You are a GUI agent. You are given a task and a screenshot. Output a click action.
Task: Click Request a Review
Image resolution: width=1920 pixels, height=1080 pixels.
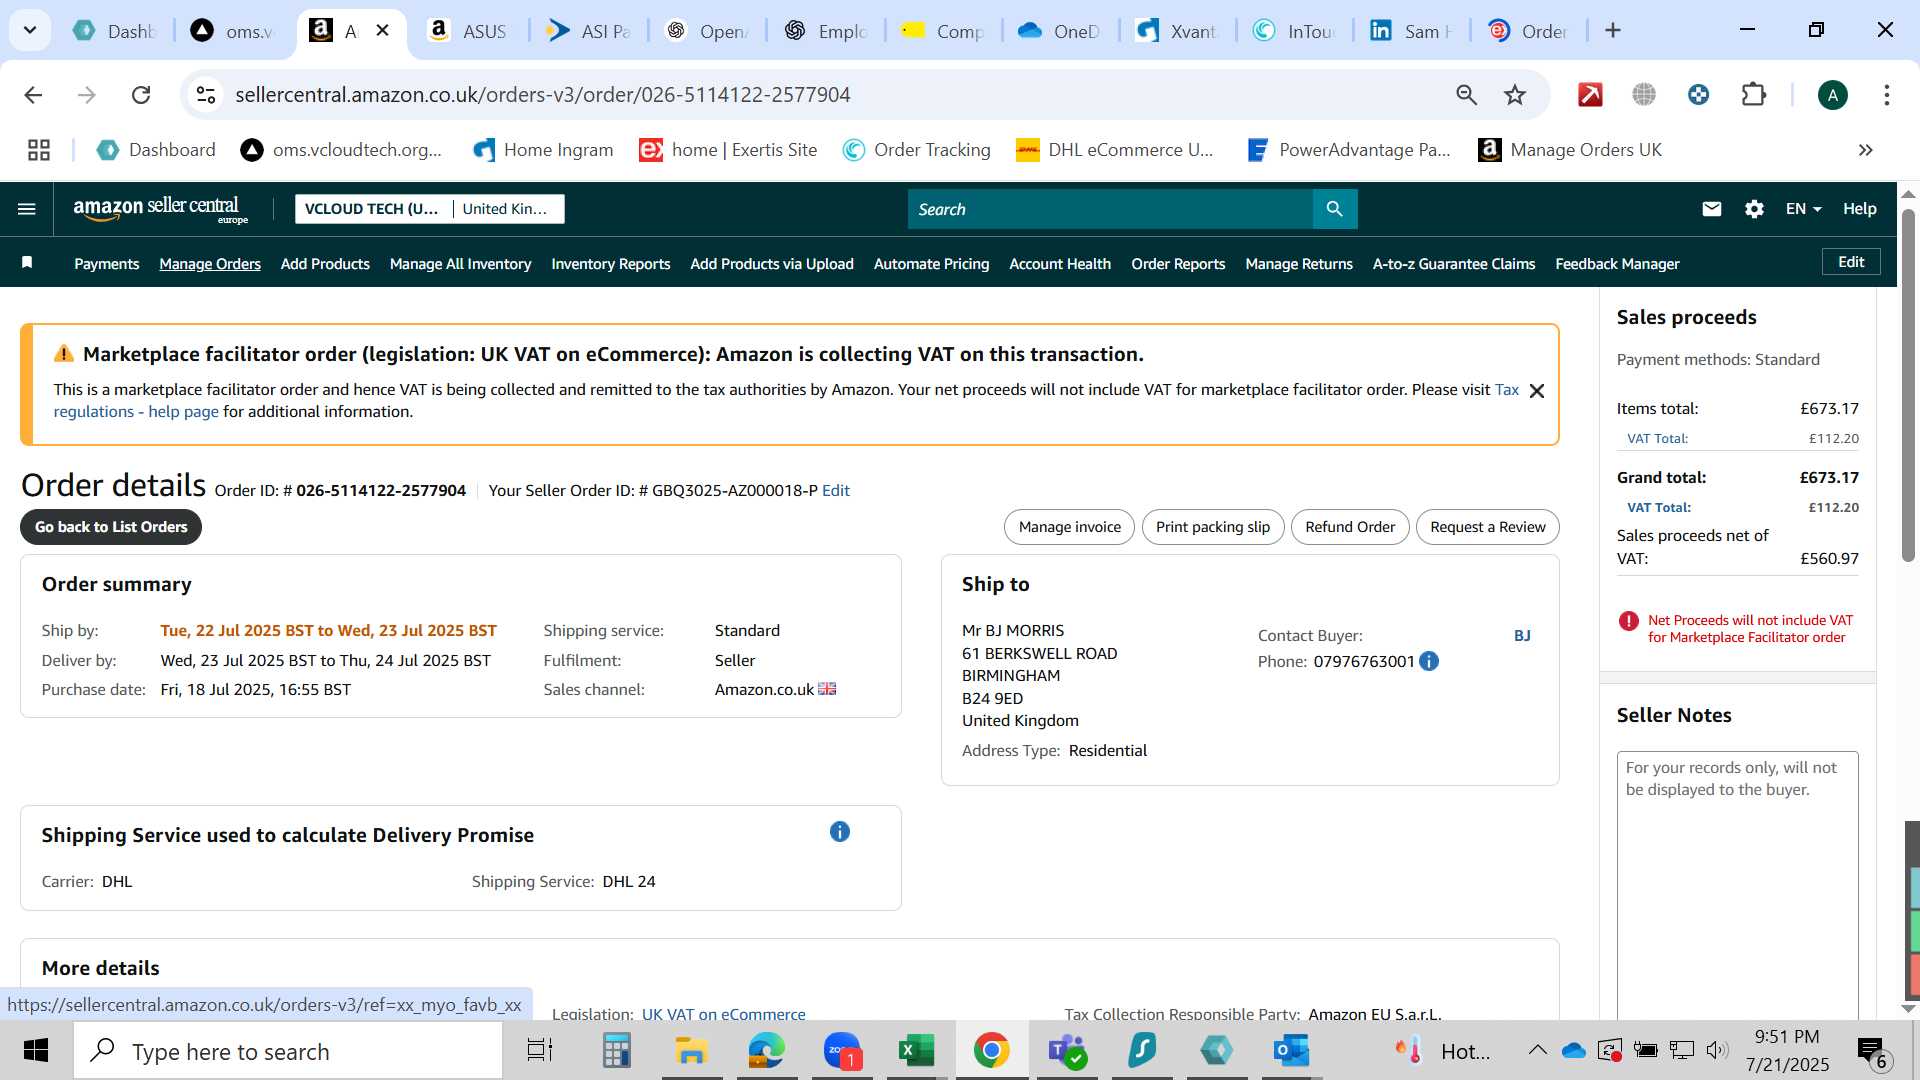[x=1487, y=527]
